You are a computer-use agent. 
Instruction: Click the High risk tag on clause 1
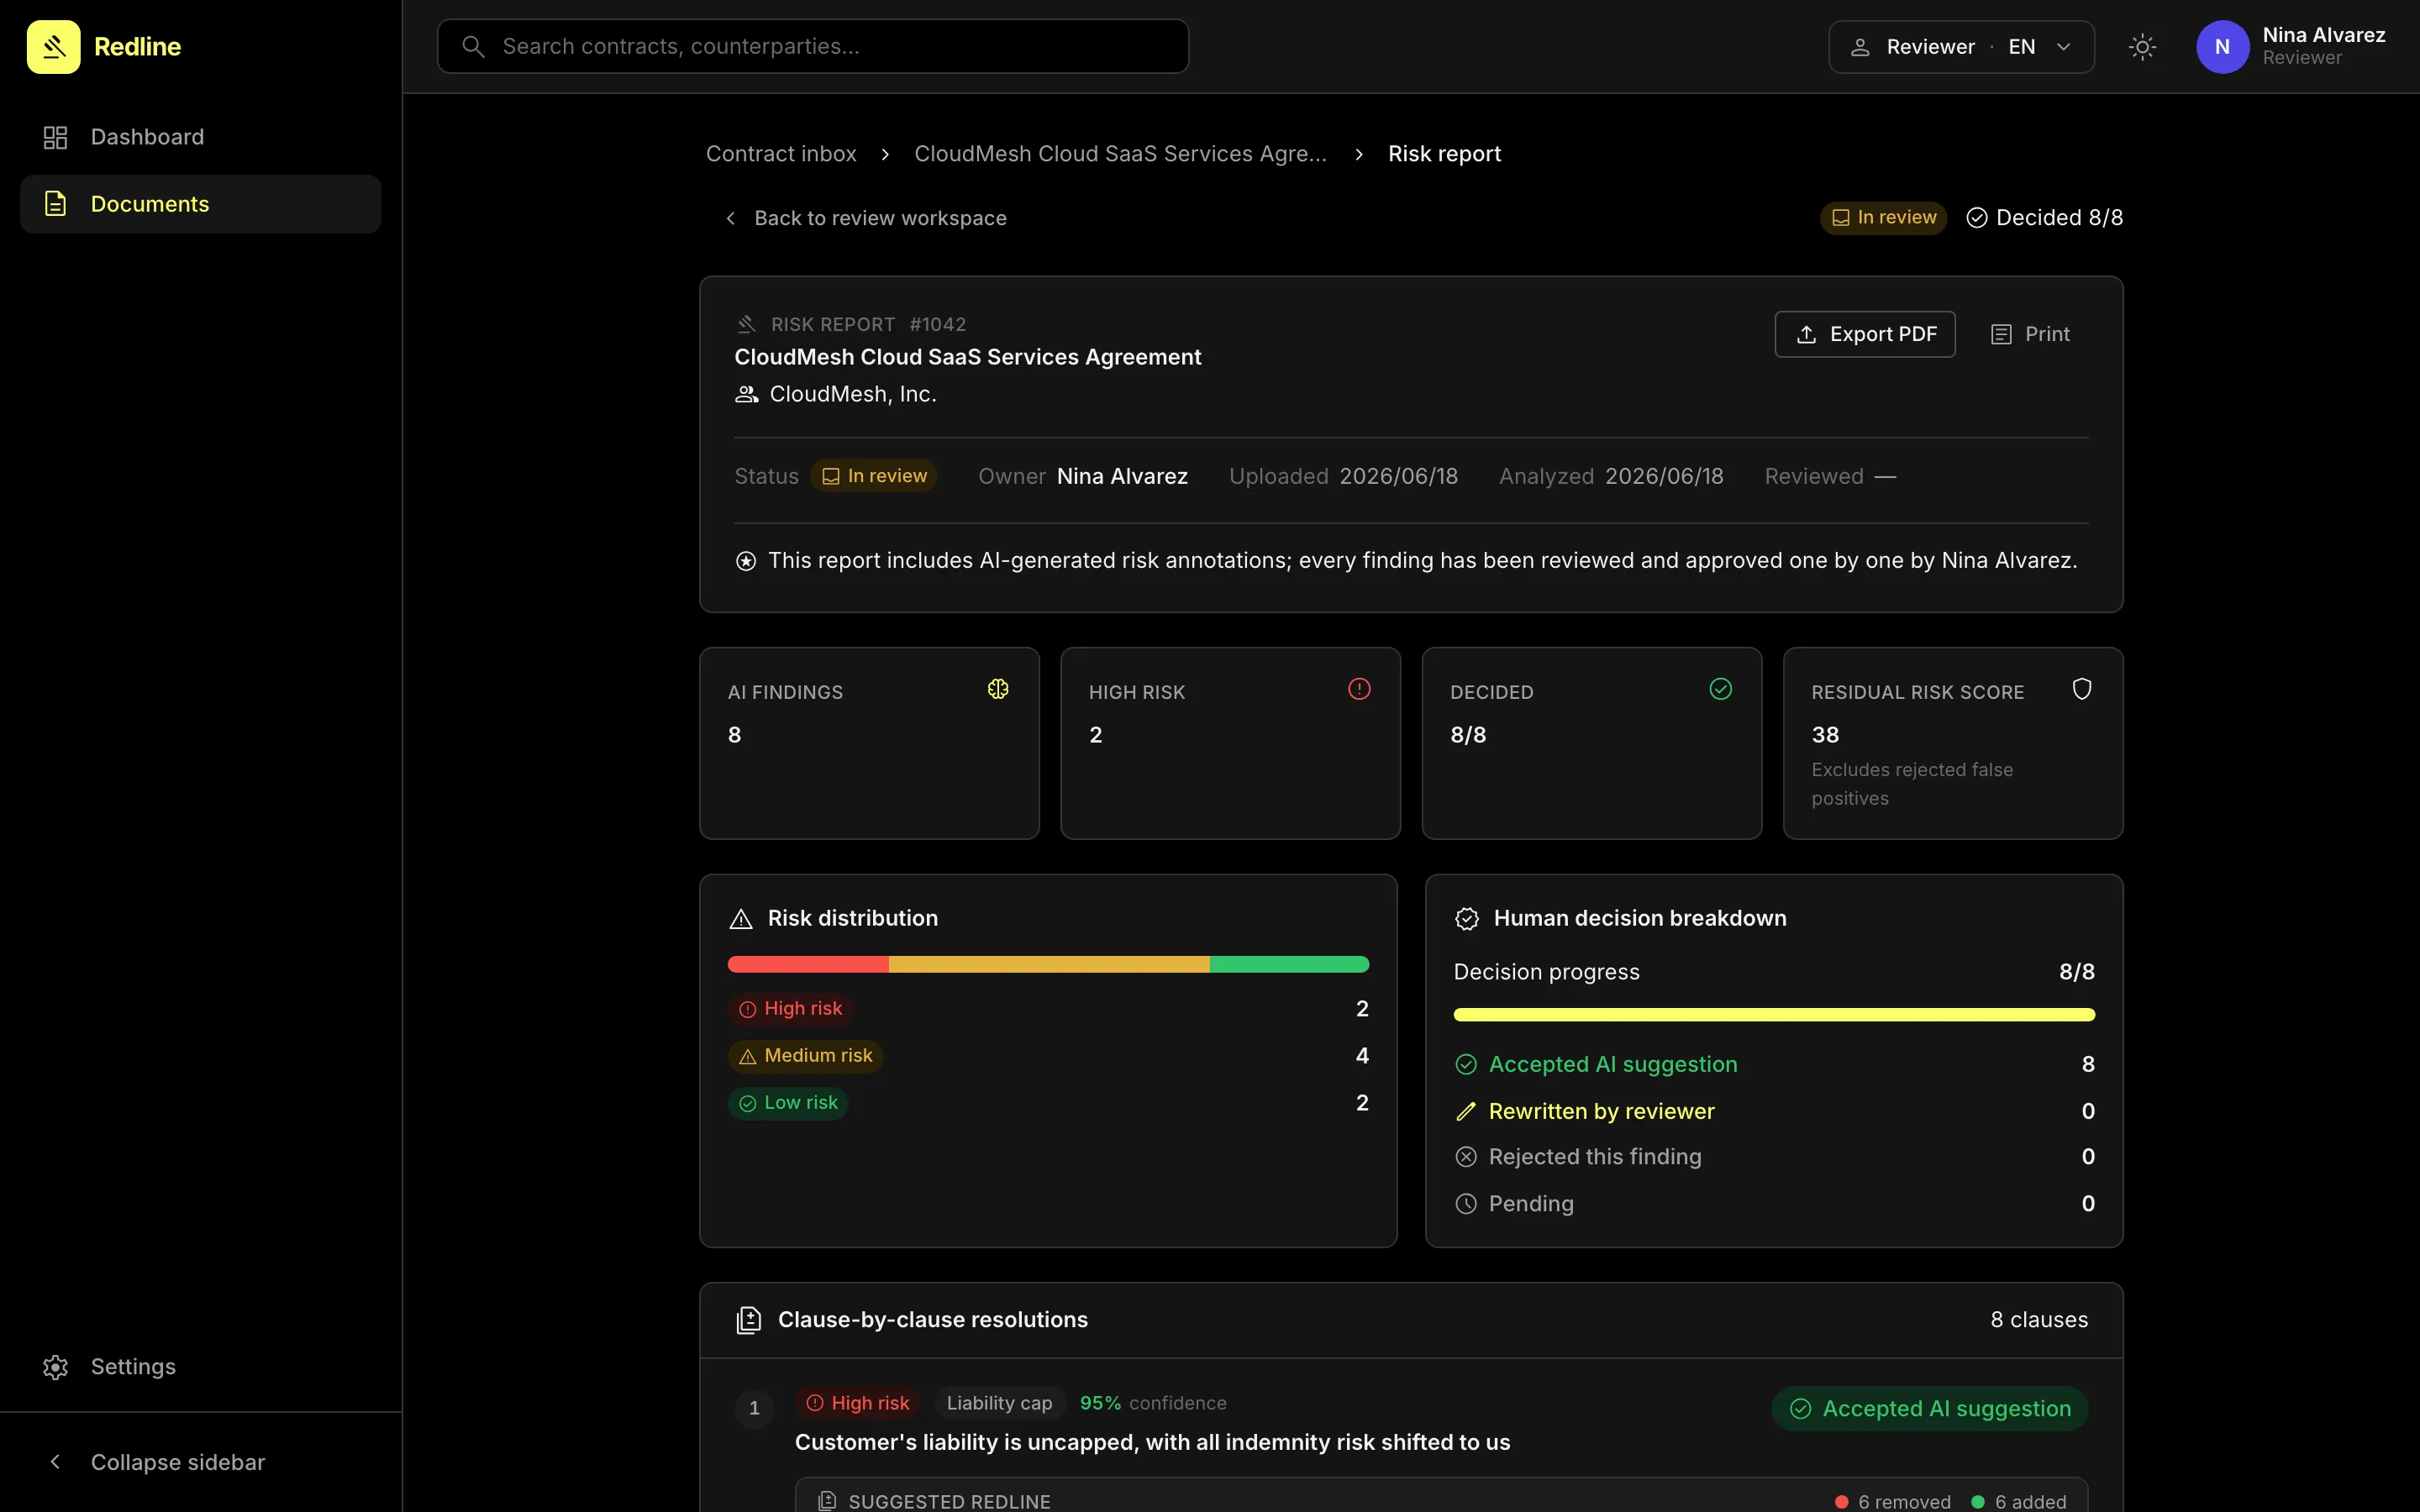coord(858,1403)
